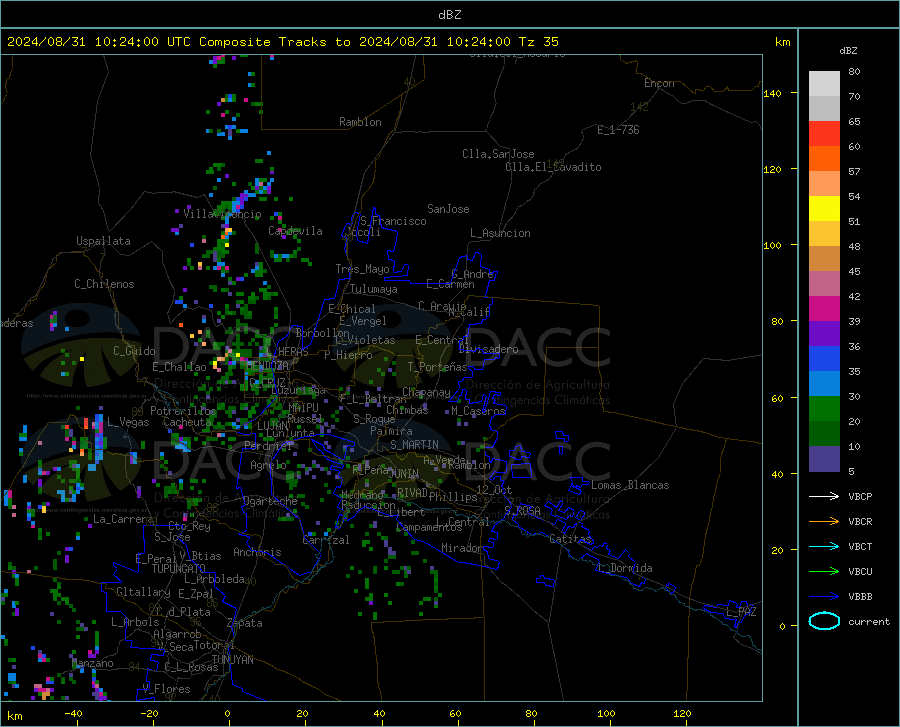Click the '140' tick on right axis
This screenshot has width=900, height=727.
[772, 93]
